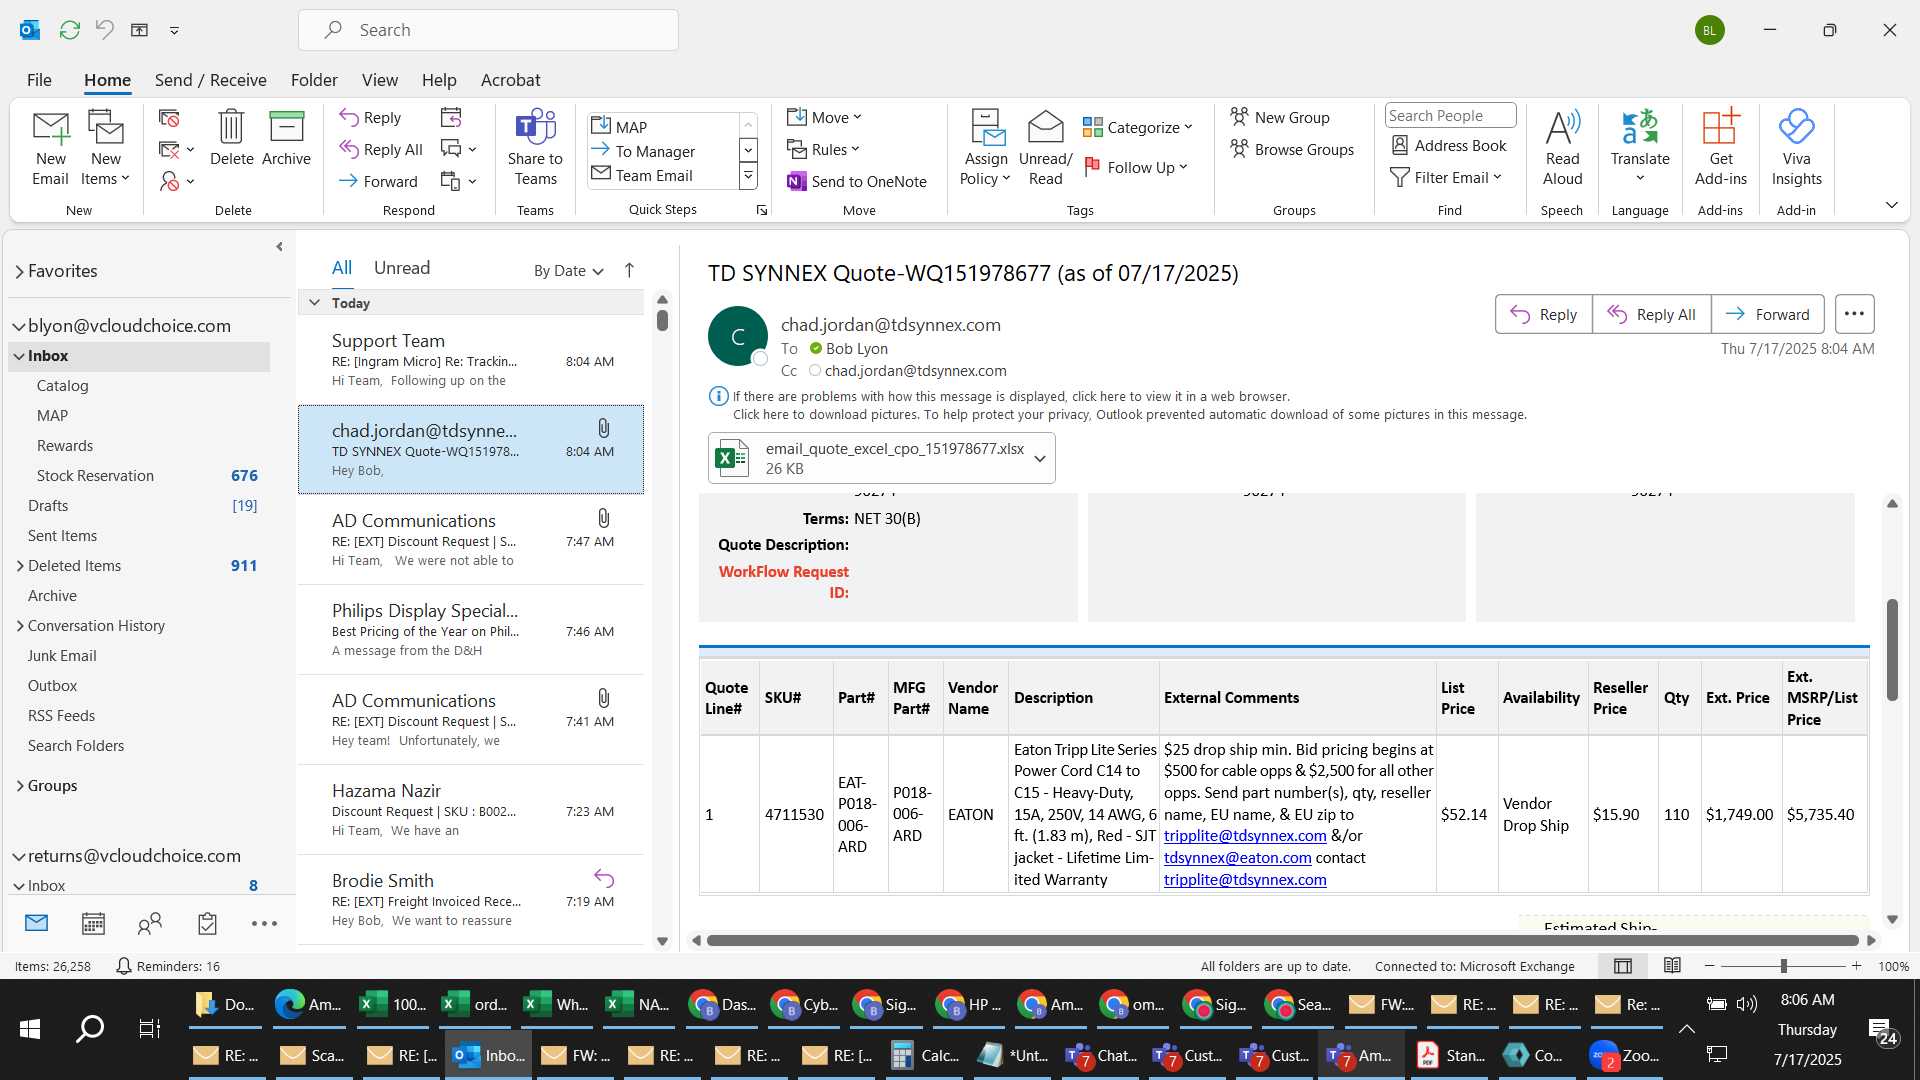This screenshot has height=1080, width=1920.
Task: Switch to Calendar view in navigation bar
Action: click(93, 923)
